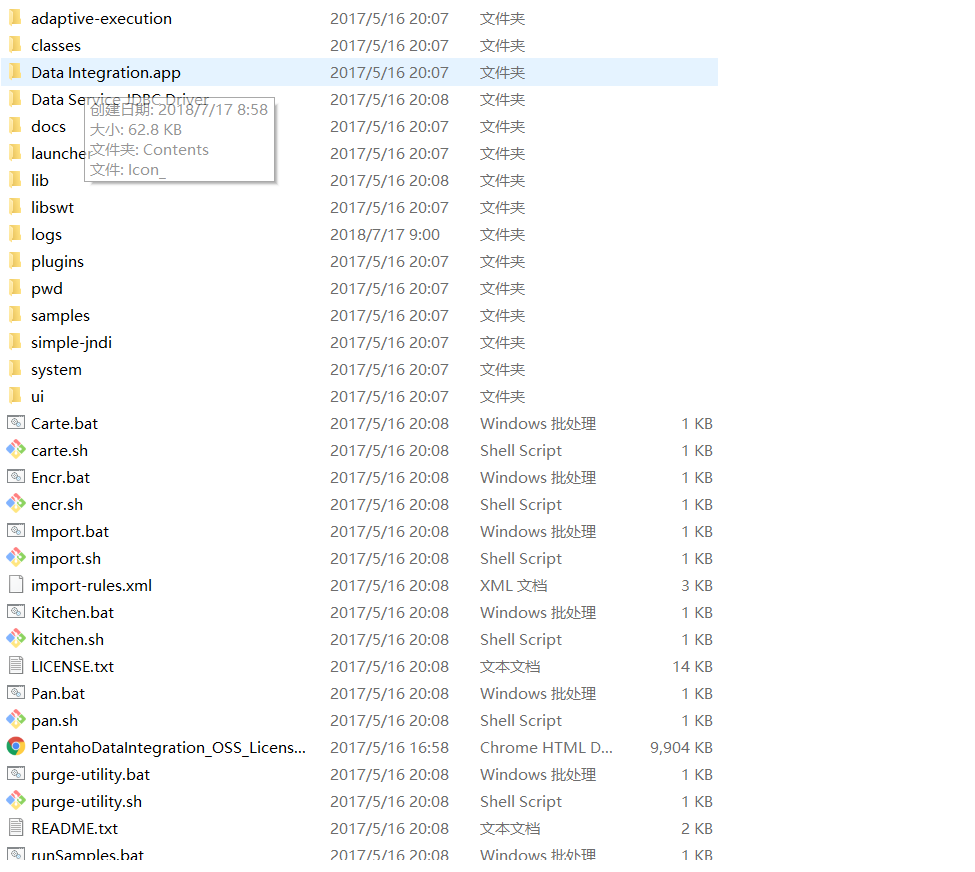Viewport: 975px width, 872px height.
Task: Select the file name Kitchen.bat
Action: 73,613
